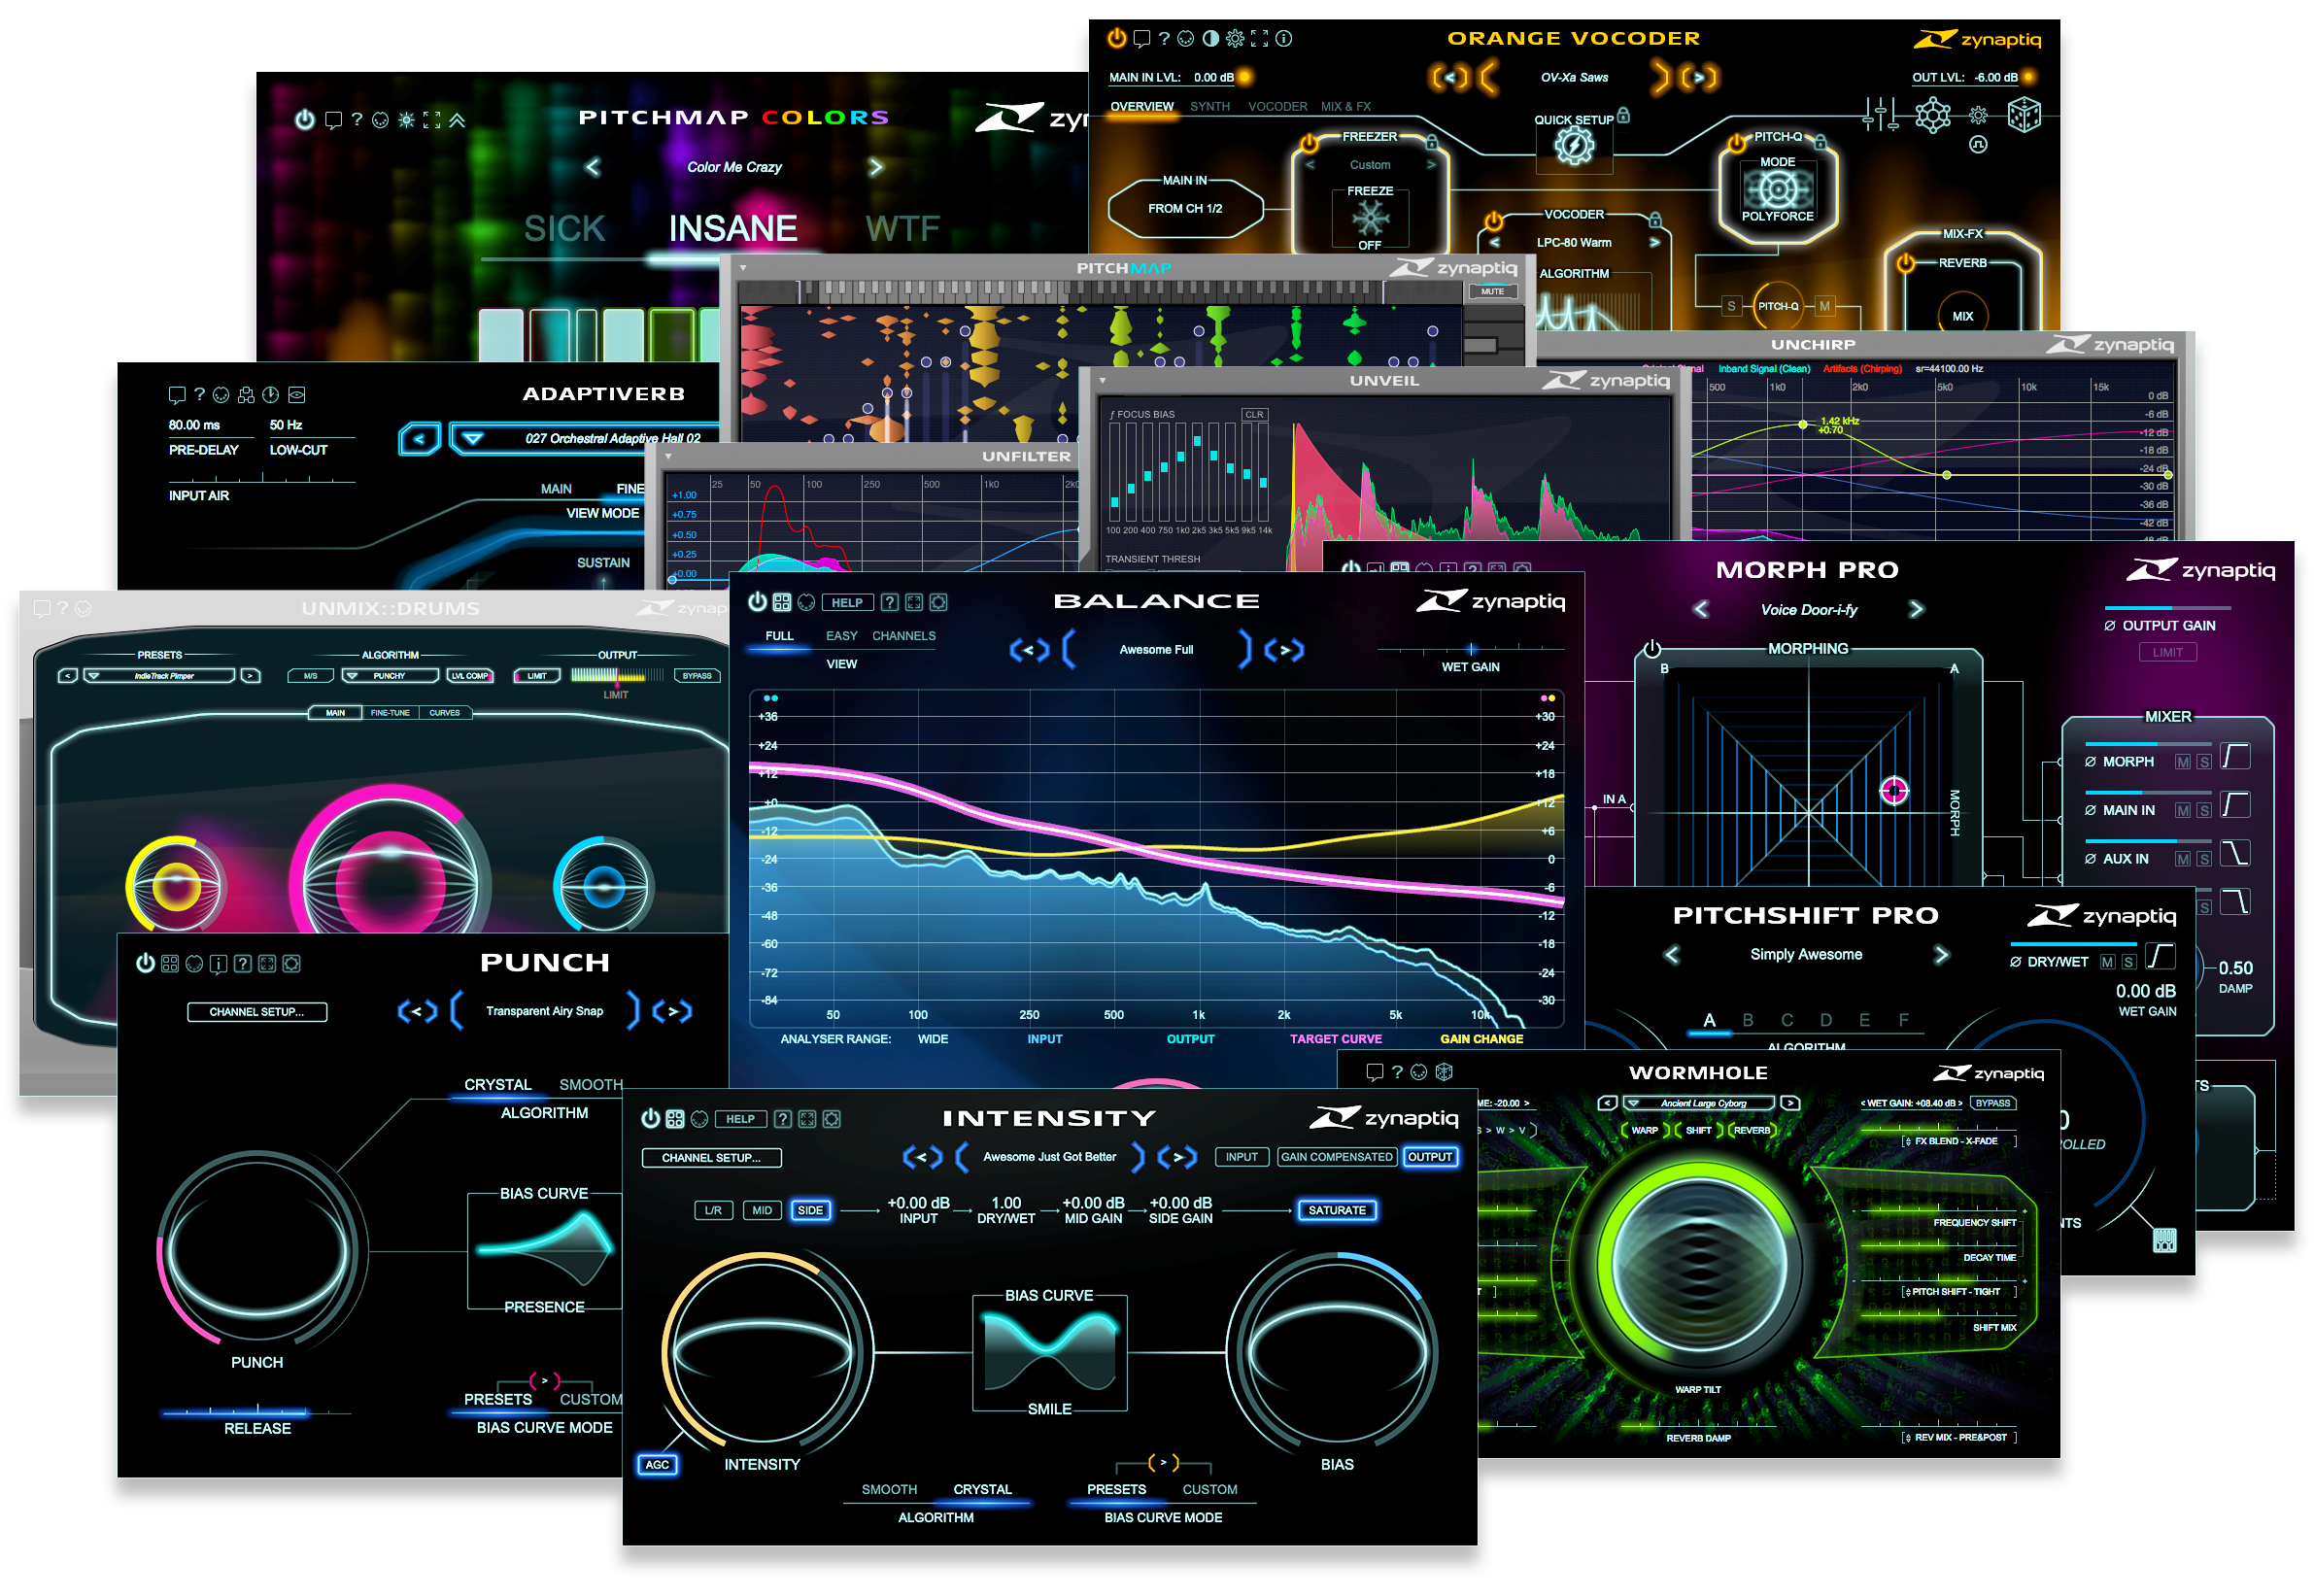Adjust the RELEASE slider in Punch

(x=257, y=1412)
